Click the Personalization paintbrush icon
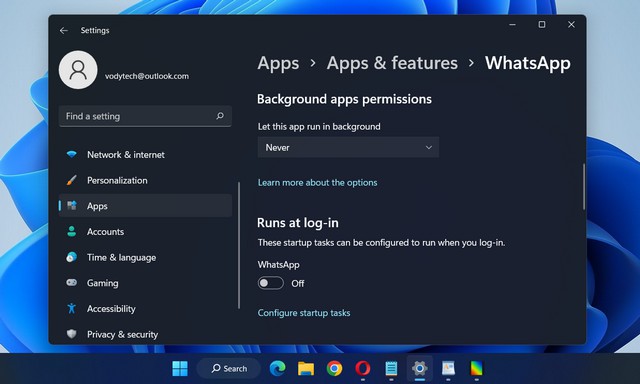This screenshot has width=640, height=384. pyautogui.click(x=71, y=180)
